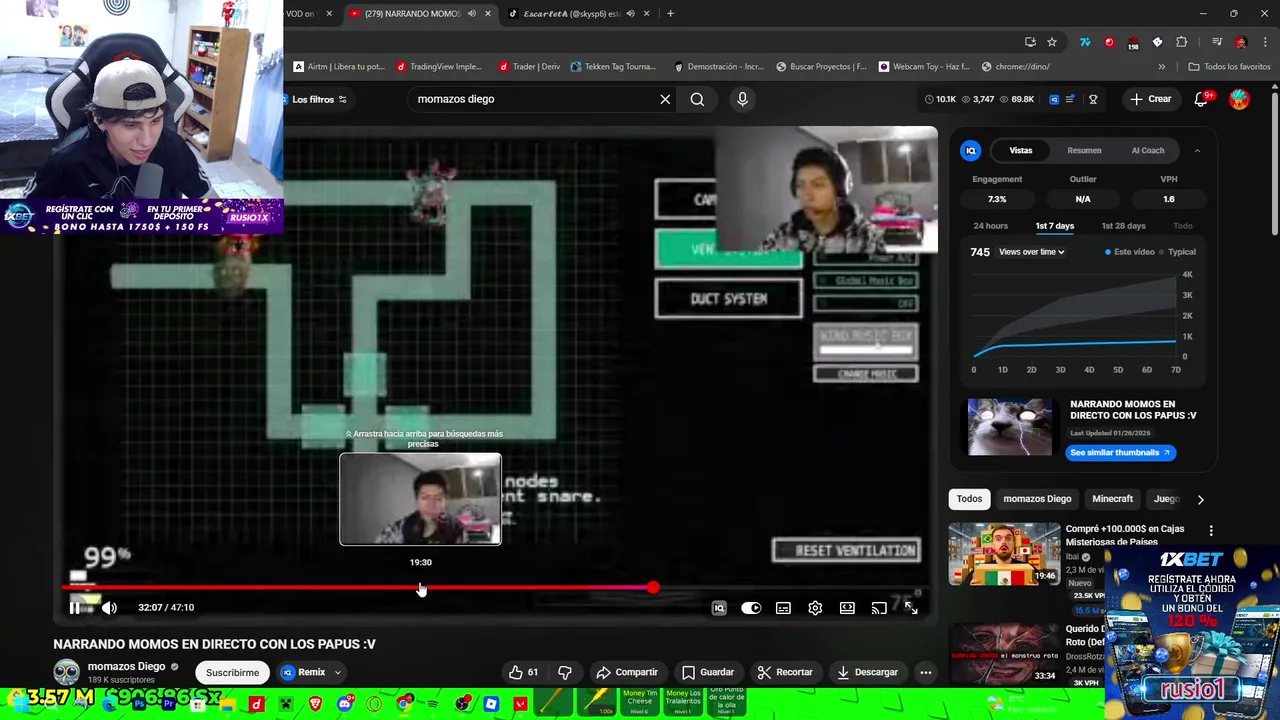The height and width of the screenshot is (720, 1280).
Task: Expand the Remix dropdown arrow
Action: coord(338,673)
